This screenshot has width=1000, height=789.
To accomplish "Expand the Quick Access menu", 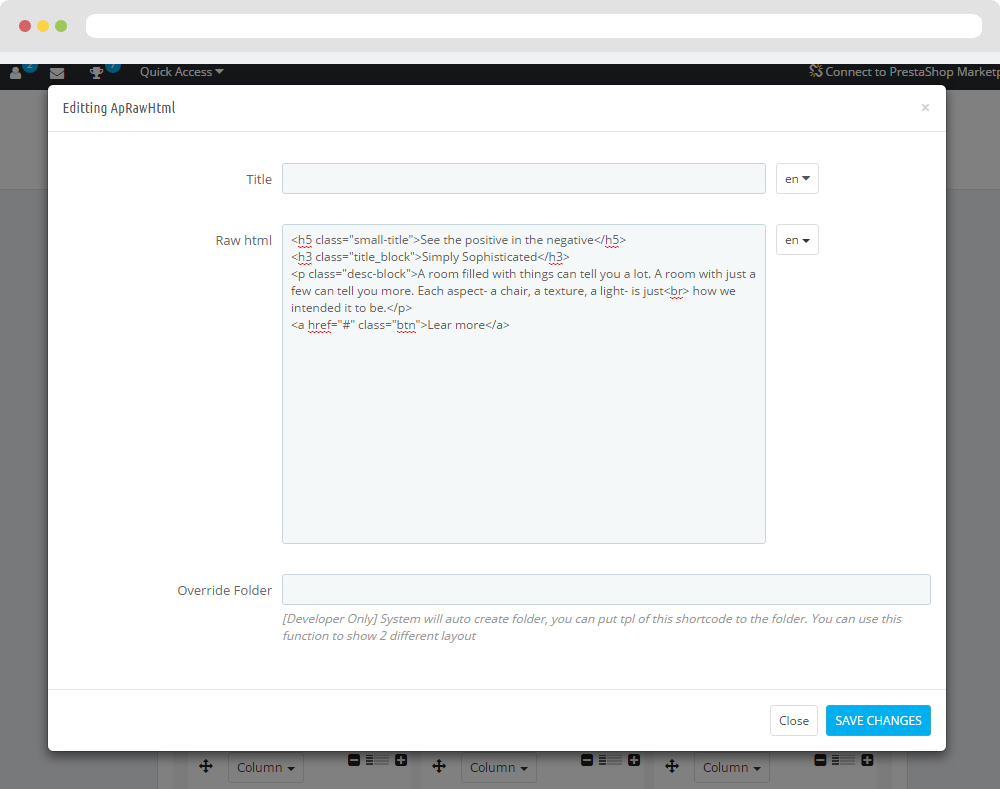I will tap(181, 72).
